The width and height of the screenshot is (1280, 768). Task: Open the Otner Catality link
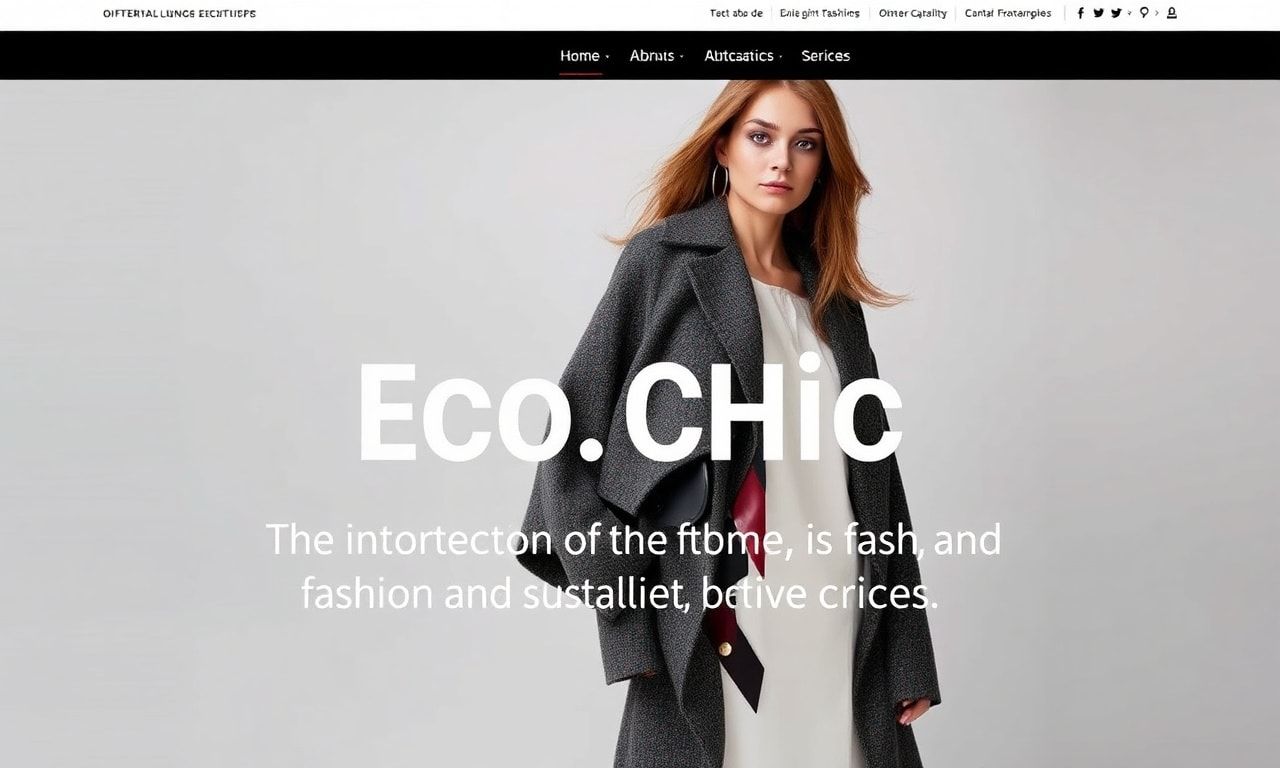click(x=913, y=13)
